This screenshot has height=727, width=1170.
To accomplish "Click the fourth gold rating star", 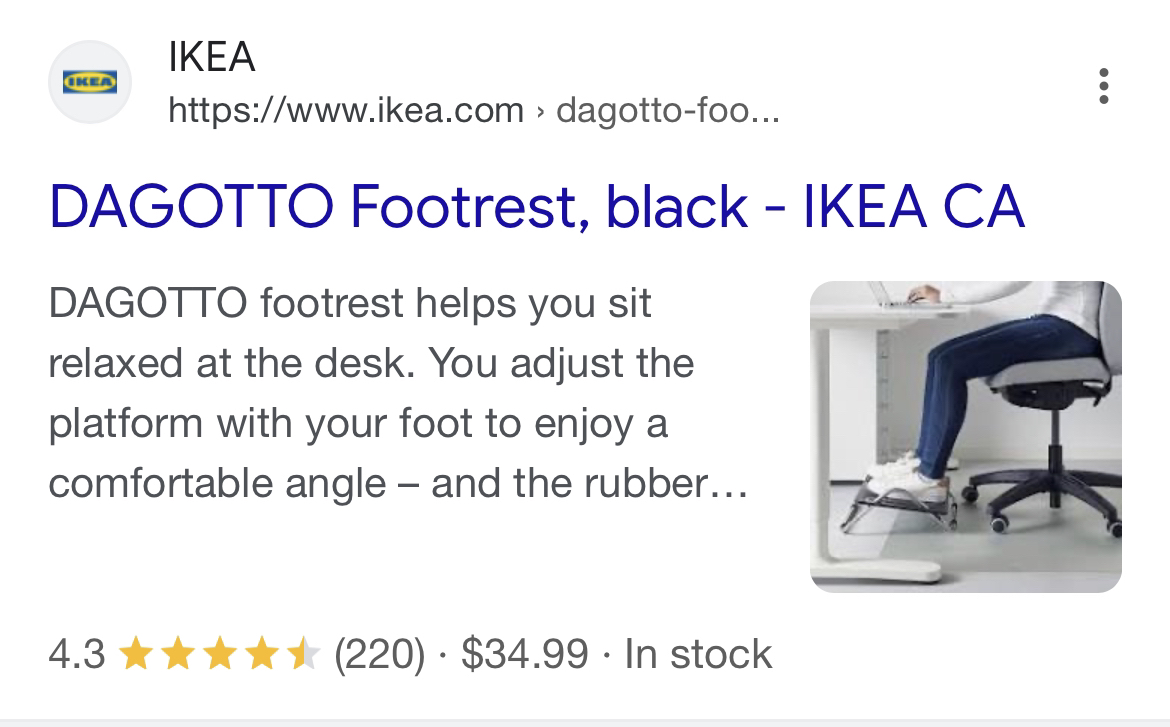I will 261,654.
